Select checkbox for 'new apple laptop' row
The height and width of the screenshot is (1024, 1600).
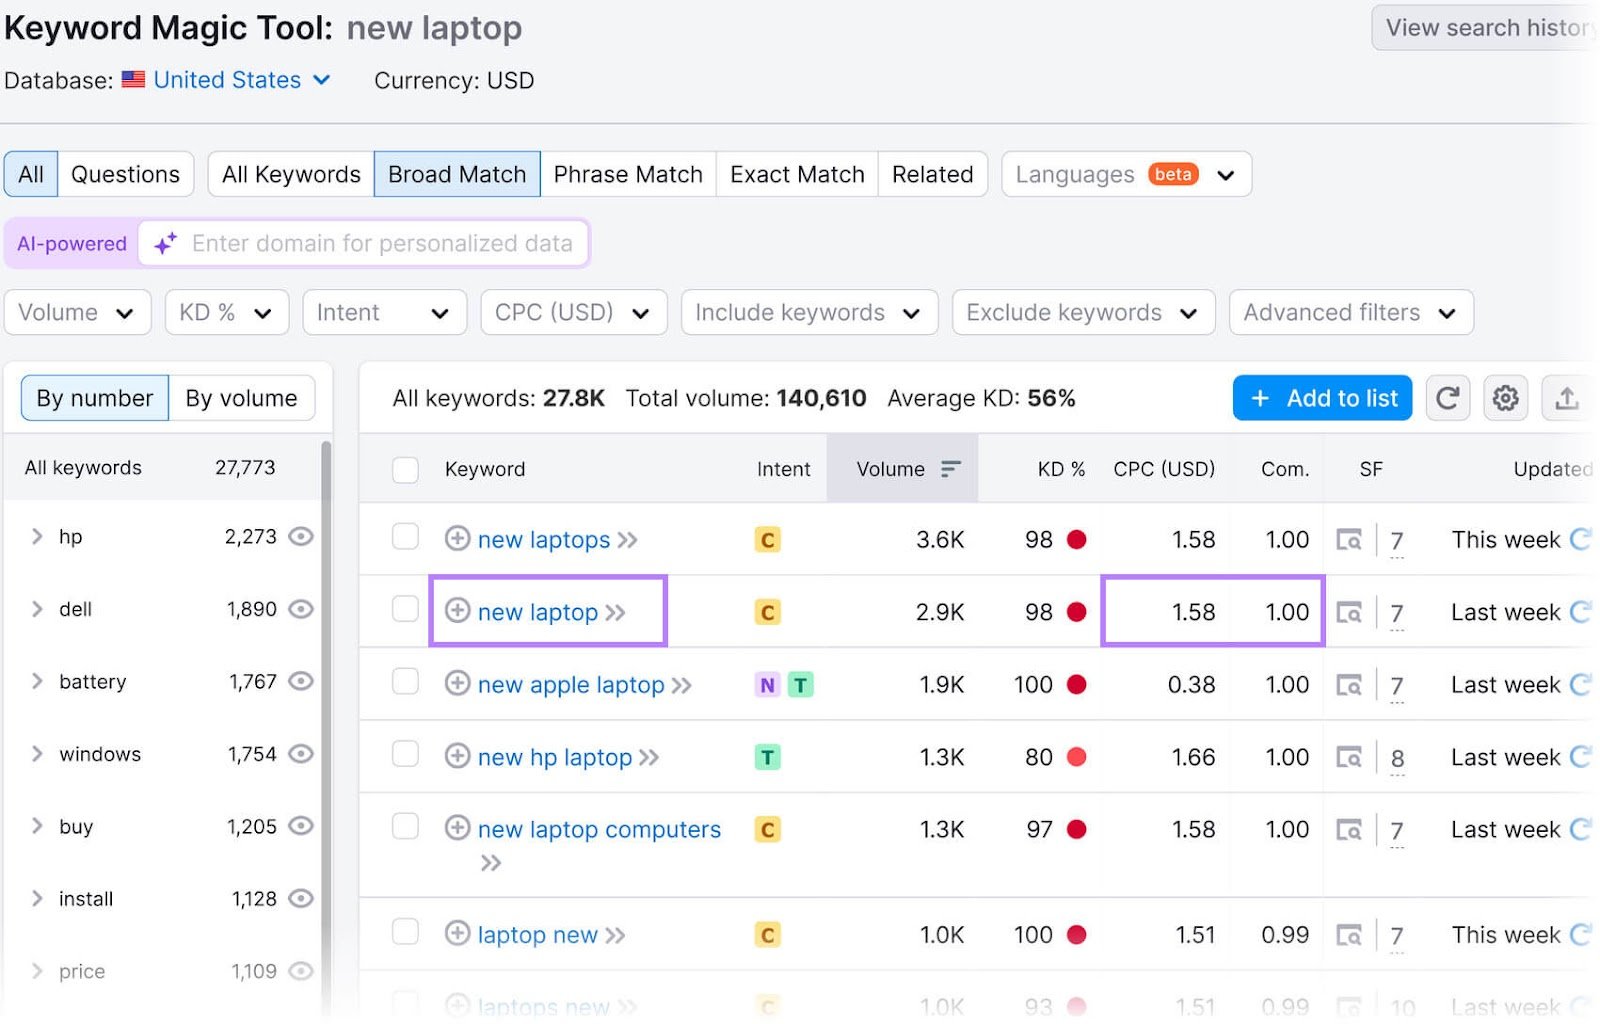(x=405, y=682)
